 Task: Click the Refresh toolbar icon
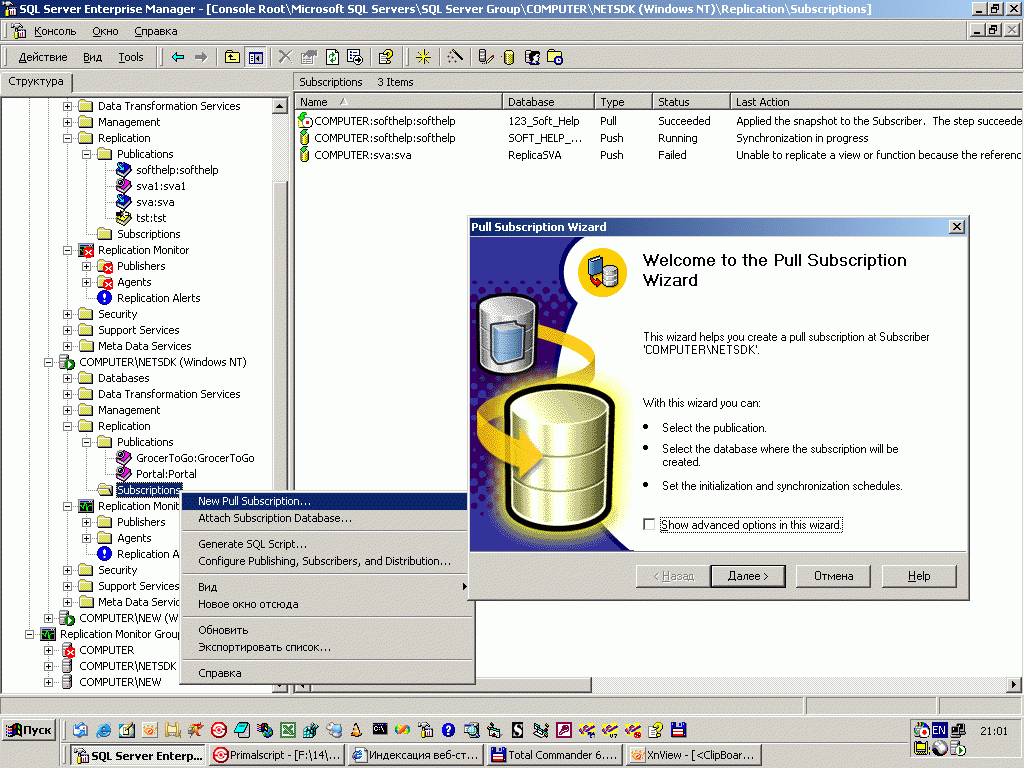[x=332, y=57]
